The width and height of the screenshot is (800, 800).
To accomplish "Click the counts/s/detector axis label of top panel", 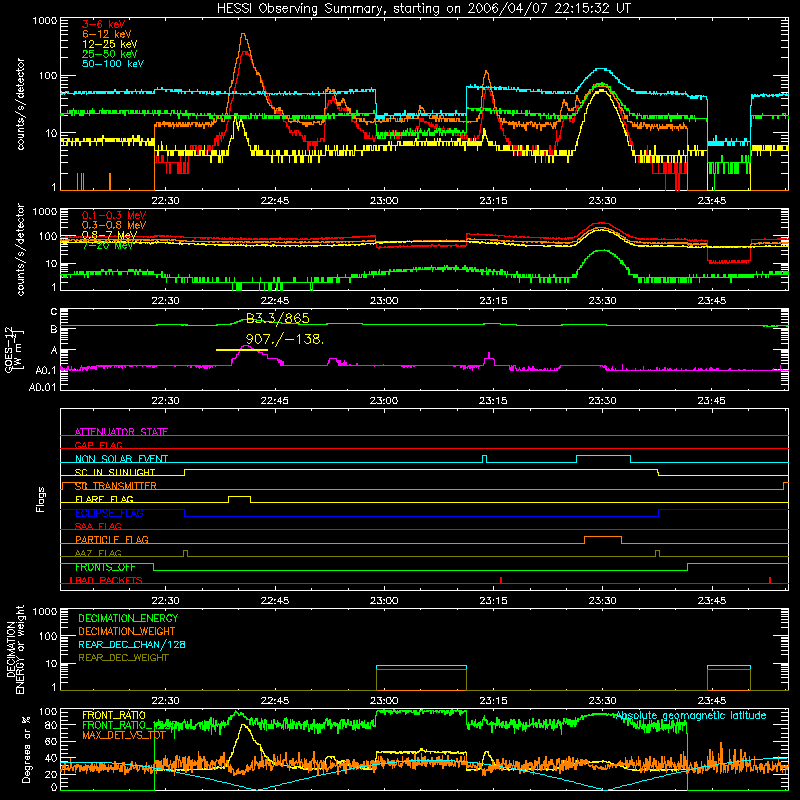I will pyautogui.click(x=20, y=104).
